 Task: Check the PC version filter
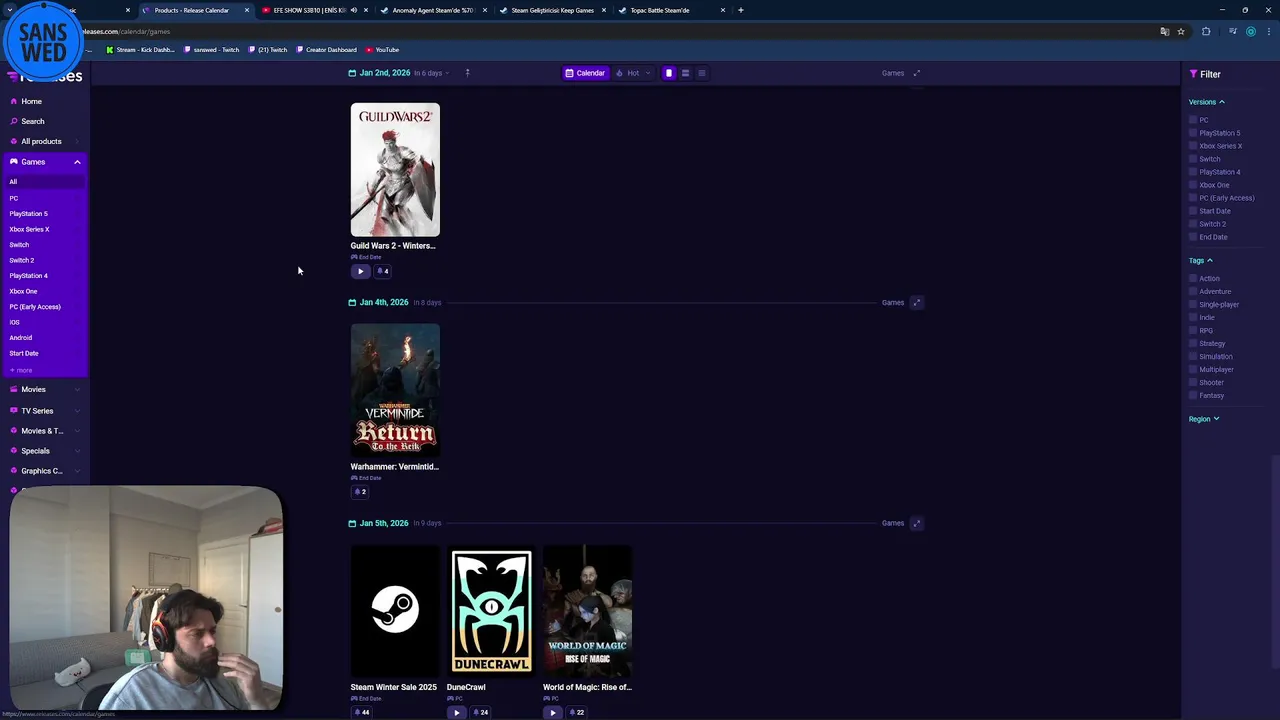point(1193,120)
